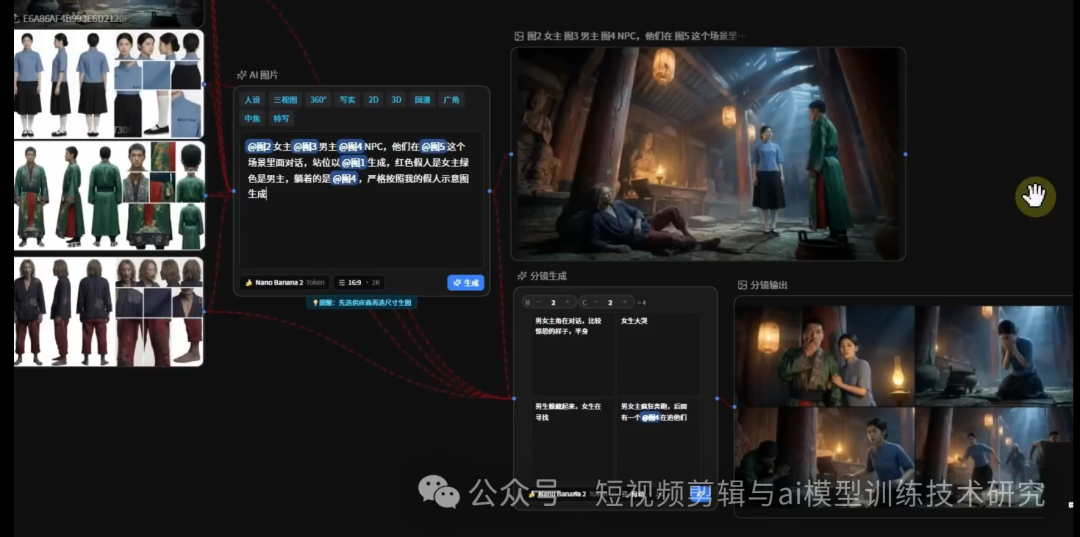This screenshot has height=537, width=1080.
Task: Toggle the 三视图 style tag
Action: 284,100
